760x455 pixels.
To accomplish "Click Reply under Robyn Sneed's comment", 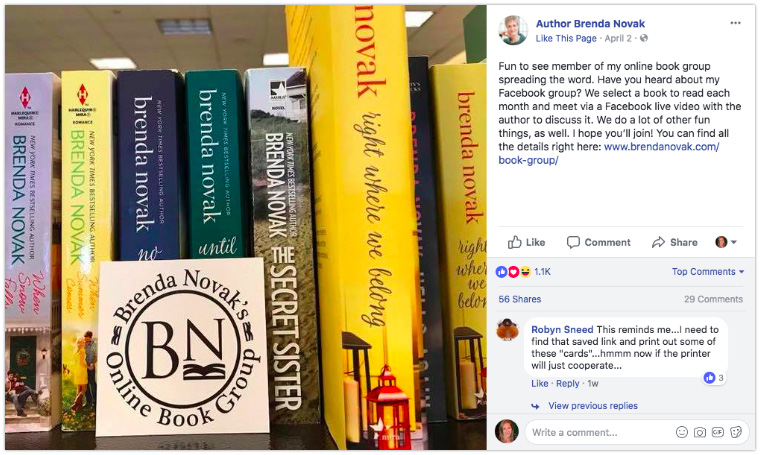I will click(567, 383).
